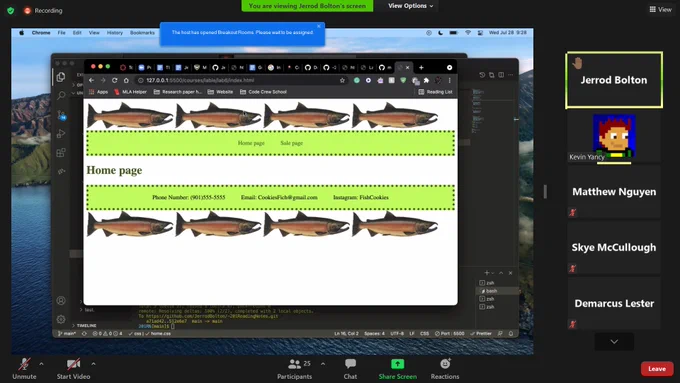Open the Chrome menu in menu bar
680x383 pixels.
click(41, 33)
